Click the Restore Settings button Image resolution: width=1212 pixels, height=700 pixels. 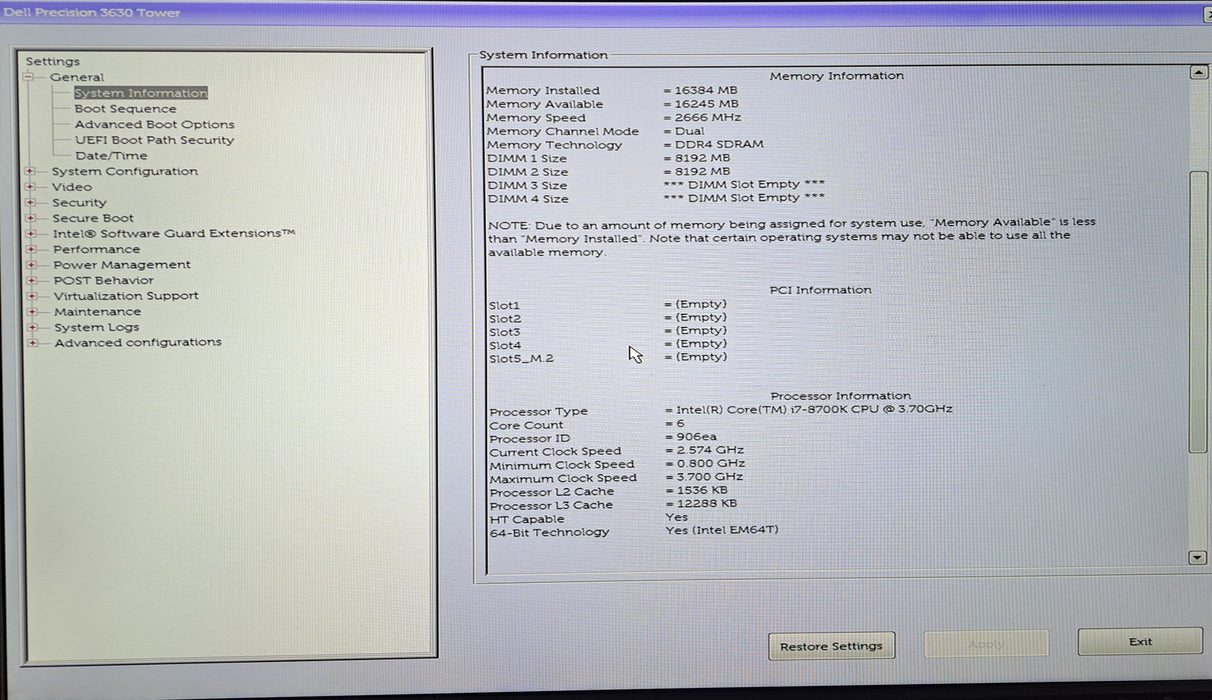[832, 646]
